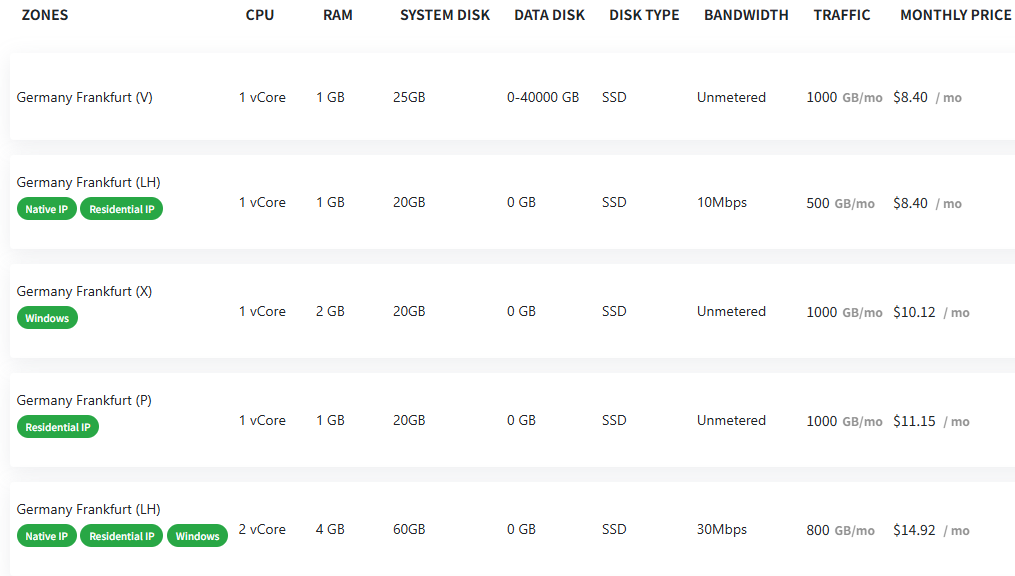Click the Residential IP badge on the 2 vCore plan

(122, 536)
